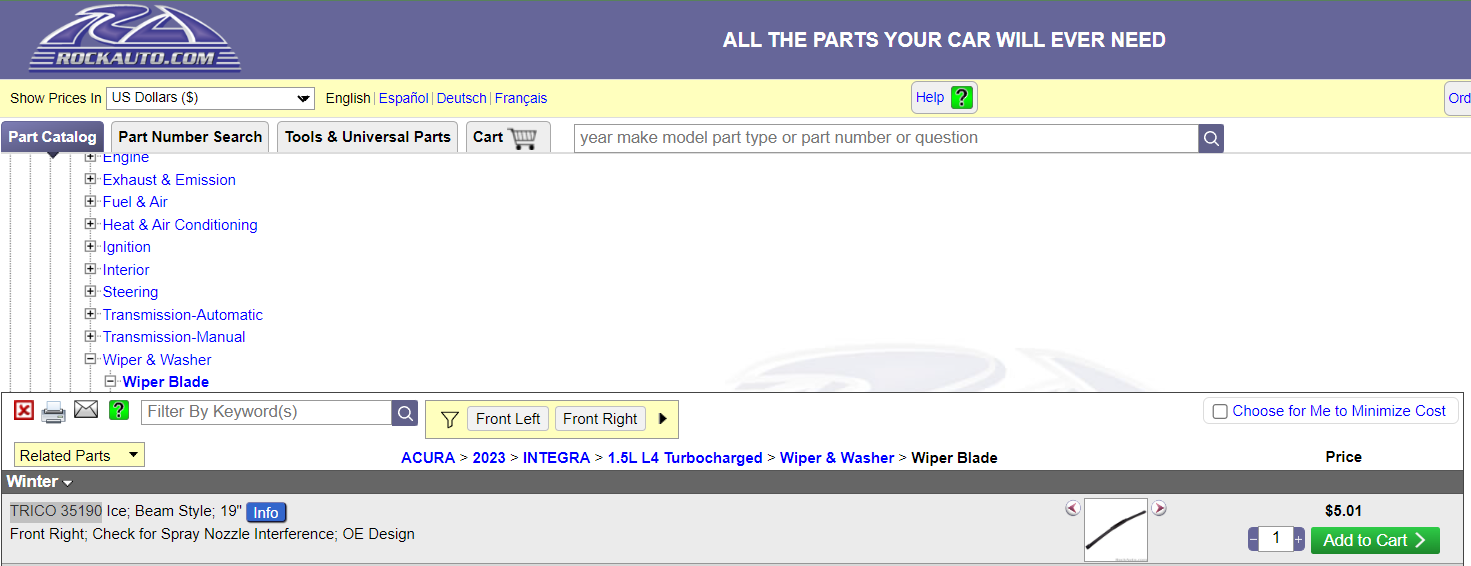
Task: Expand the Heat & Air Conditioning category
Action: 91,224
